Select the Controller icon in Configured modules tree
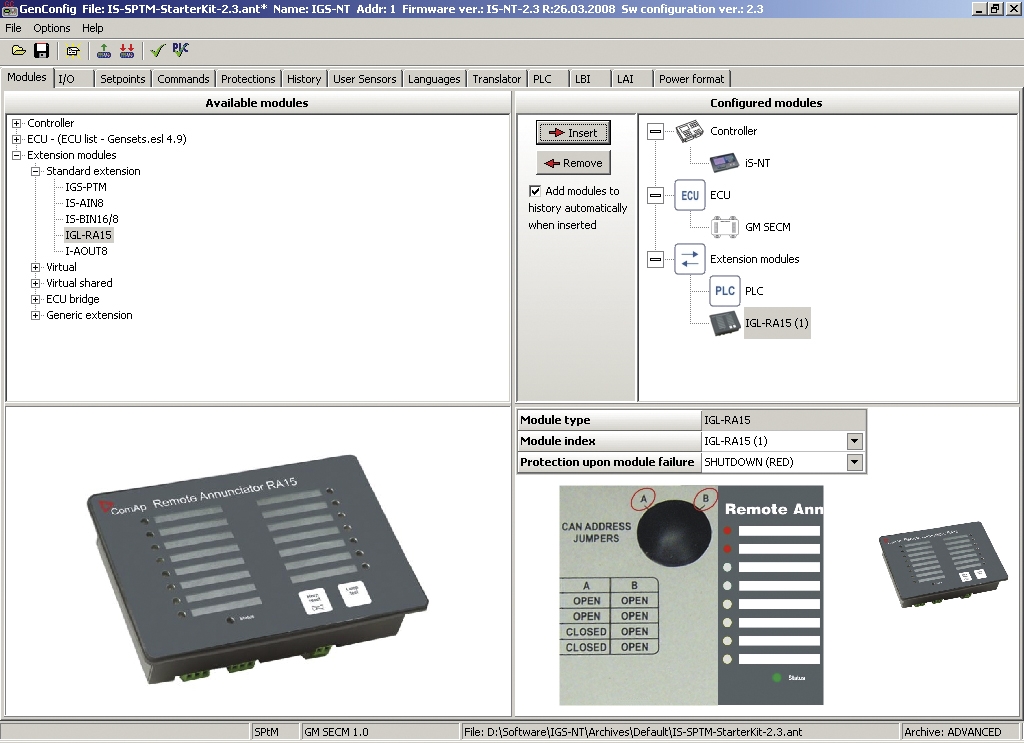 pyautogui.click(x=691, y=130)
